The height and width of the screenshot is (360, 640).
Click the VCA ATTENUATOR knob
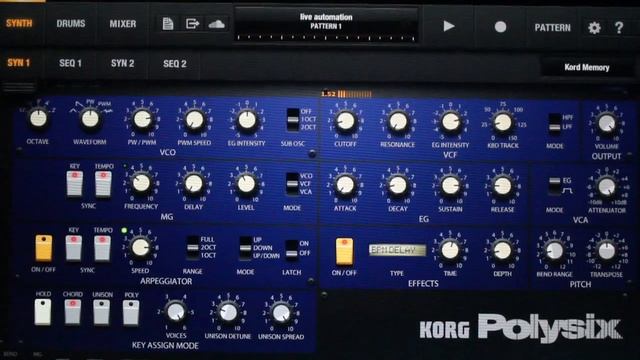(607, 187)
